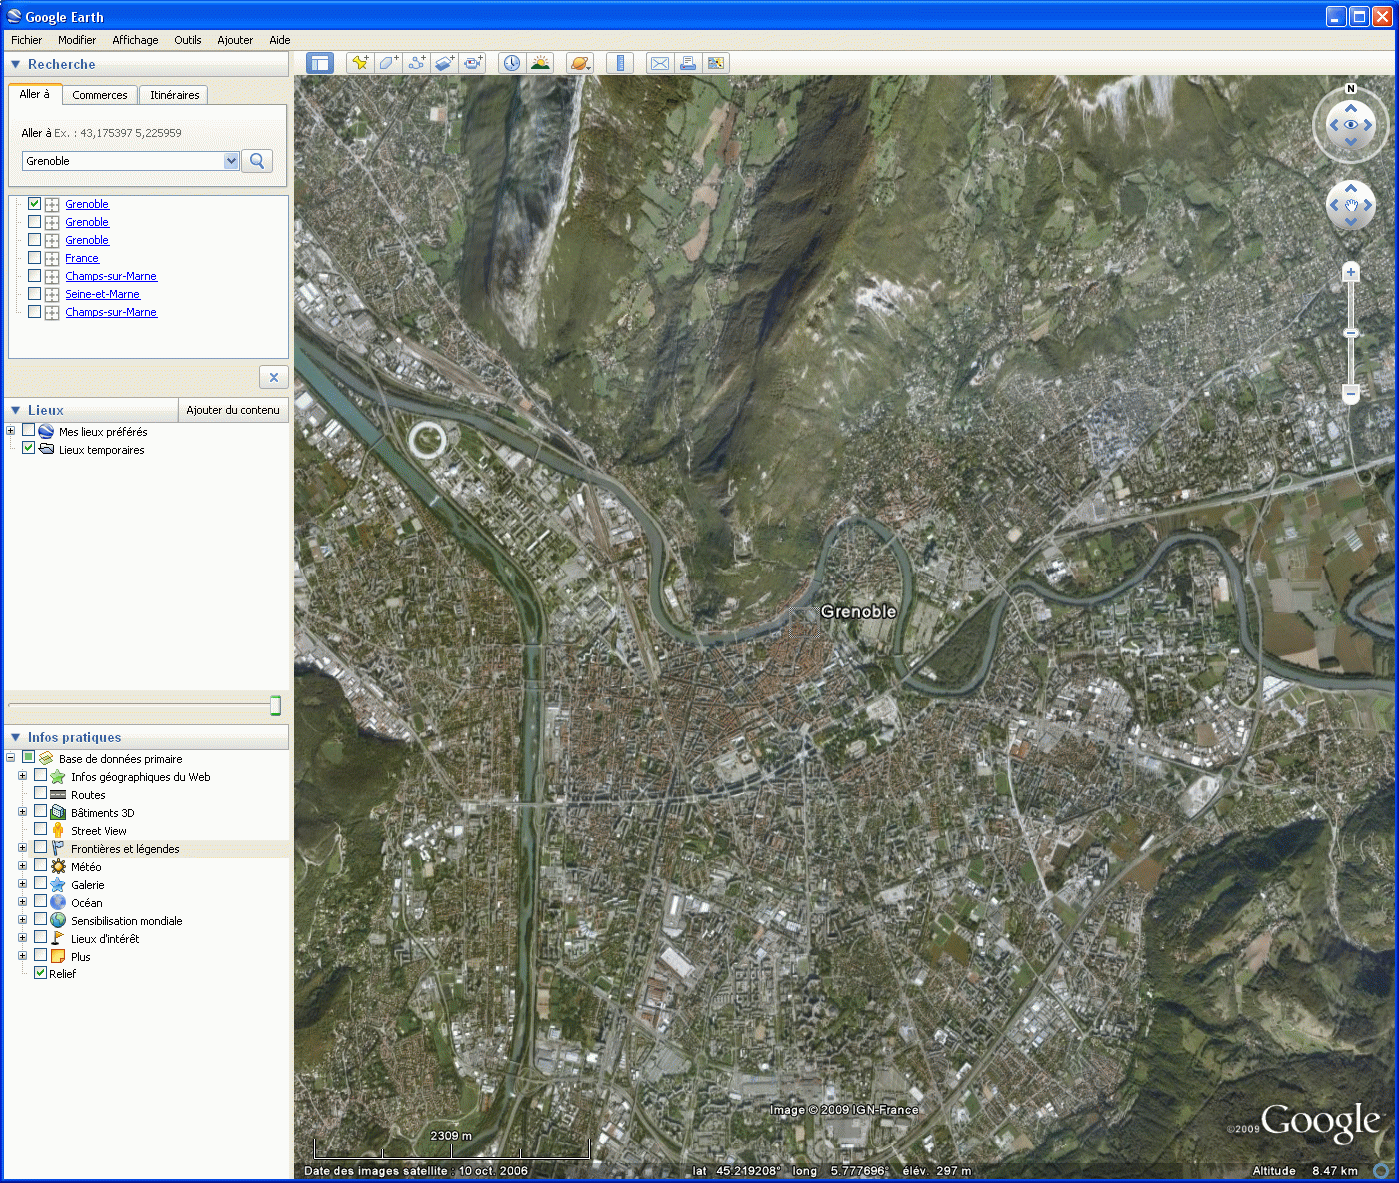
Task: Collapse the Lieux panel
Action: [x=16, y=410]
